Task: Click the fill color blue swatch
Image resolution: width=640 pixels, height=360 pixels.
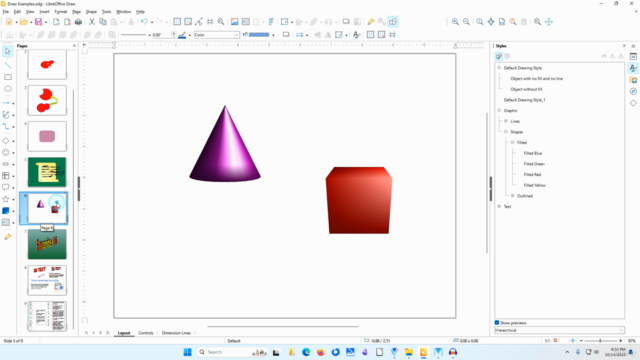Action: (x=259, y=35)
